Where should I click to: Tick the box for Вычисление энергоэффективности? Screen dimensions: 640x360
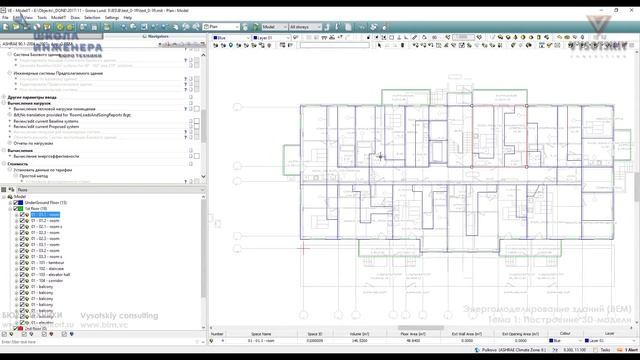pos(197,156)
